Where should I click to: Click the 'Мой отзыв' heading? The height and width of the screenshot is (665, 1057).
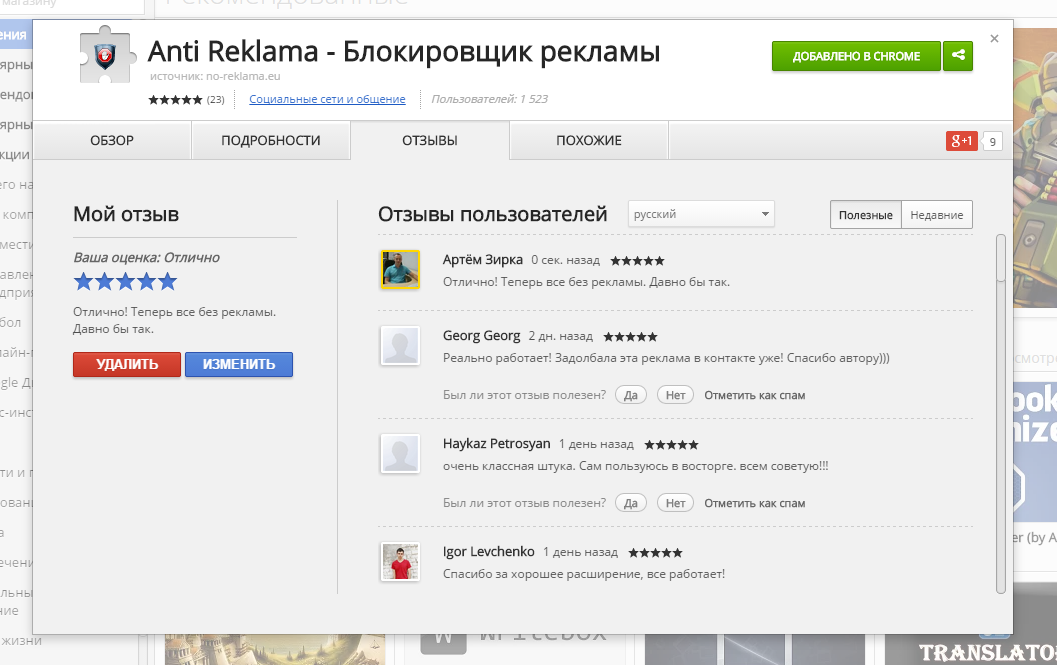(126, 214)
